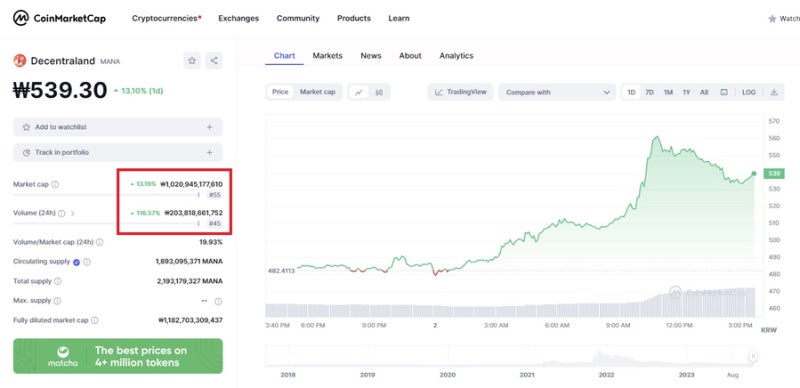Select the 1D time range

(x=631, y=92)
